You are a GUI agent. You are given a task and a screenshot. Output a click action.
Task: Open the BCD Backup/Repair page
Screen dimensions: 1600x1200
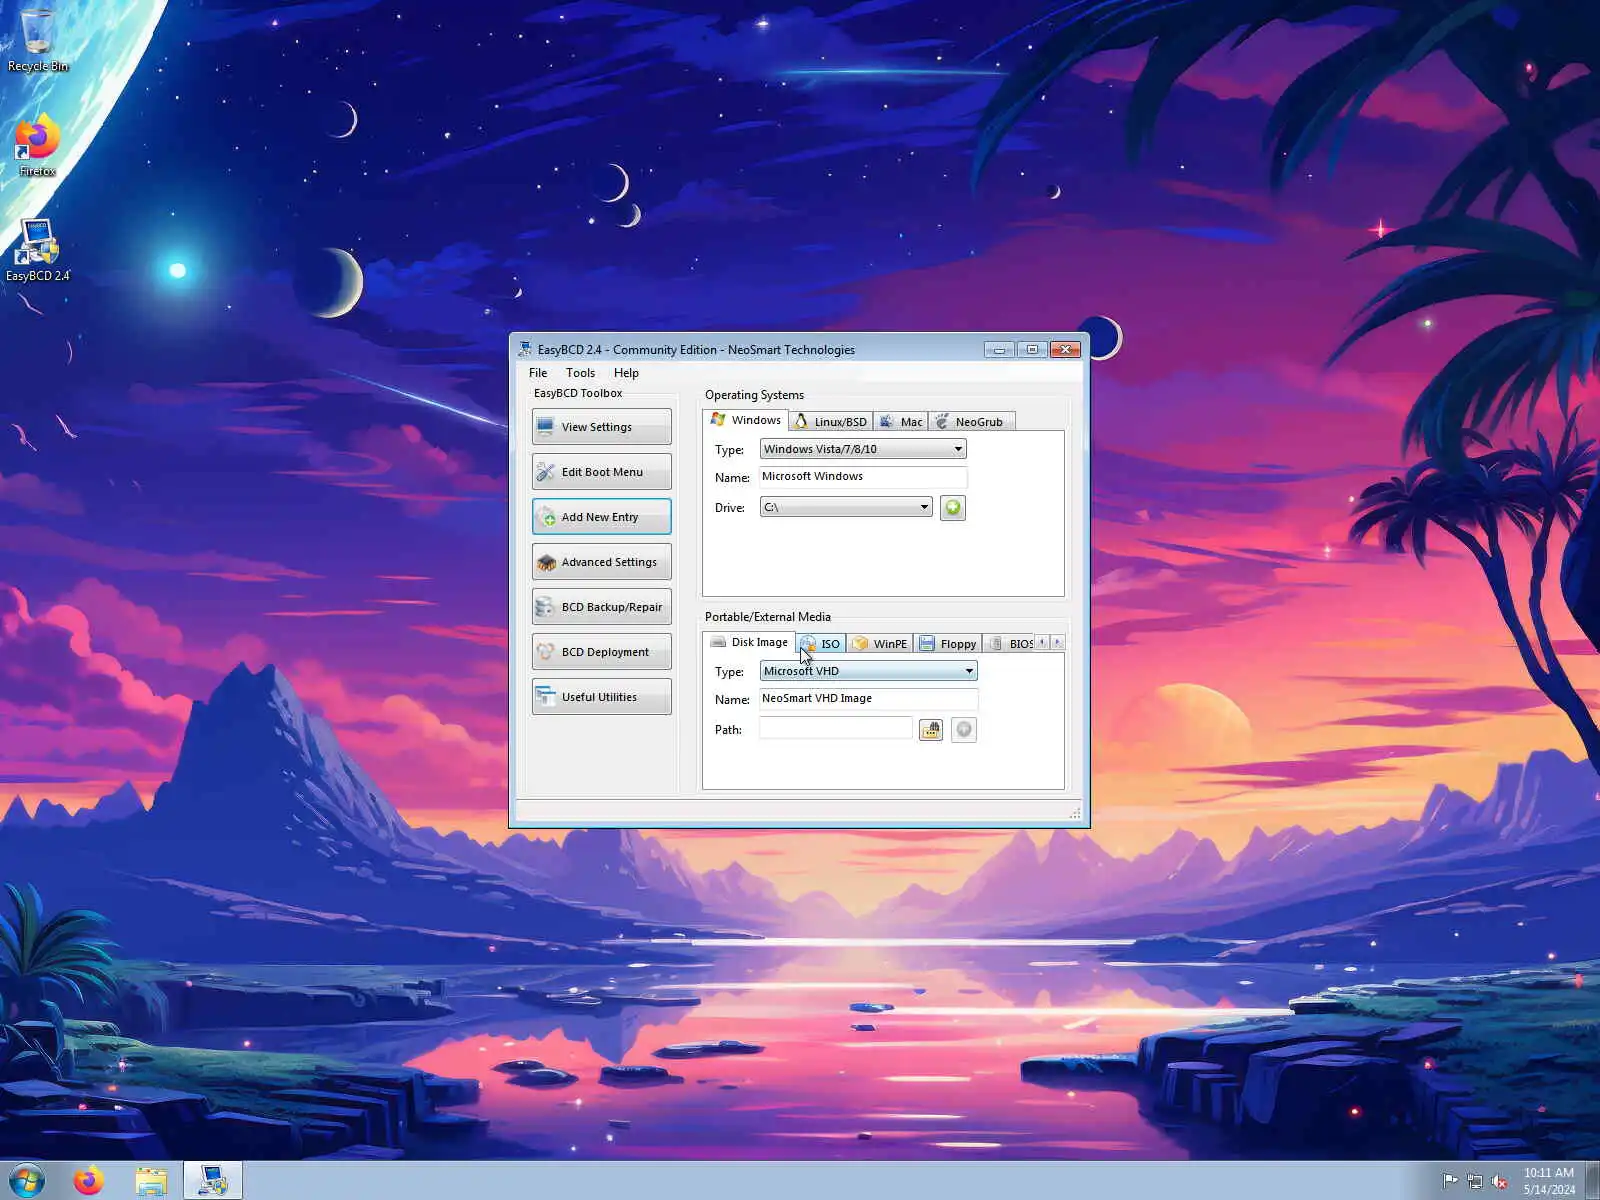601,607
